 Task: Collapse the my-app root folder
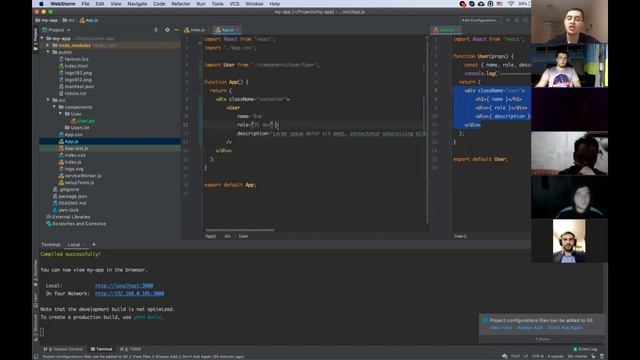click(42, 38)
